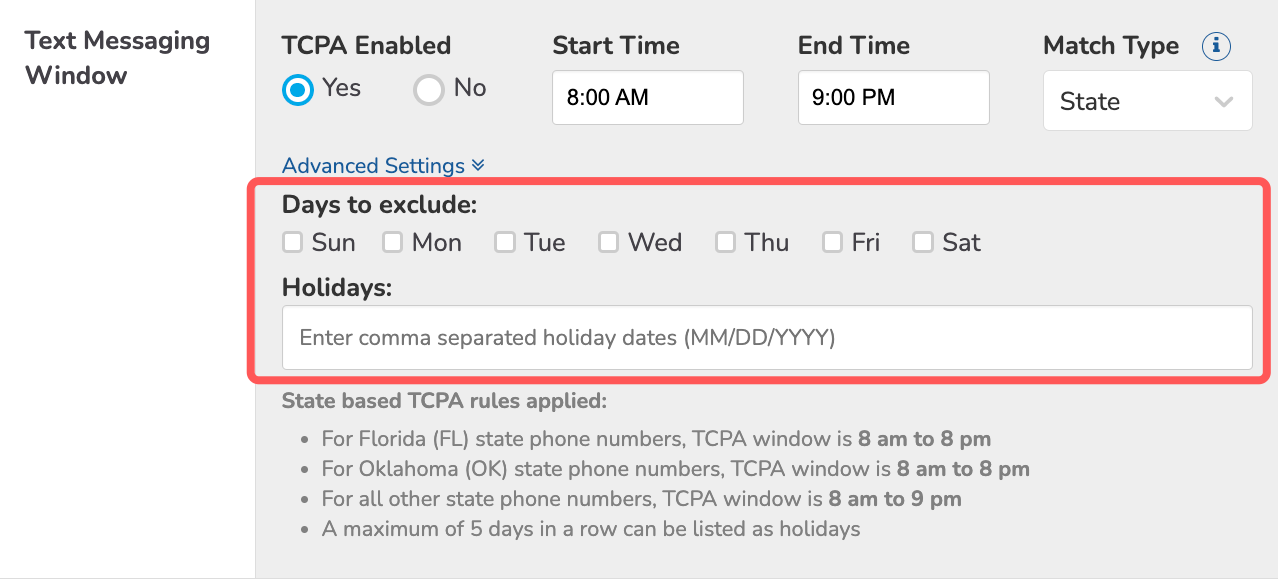The image size is (1278, 579).
Task: Click the info icon next to Match Type
Action: click(1216, 46)
